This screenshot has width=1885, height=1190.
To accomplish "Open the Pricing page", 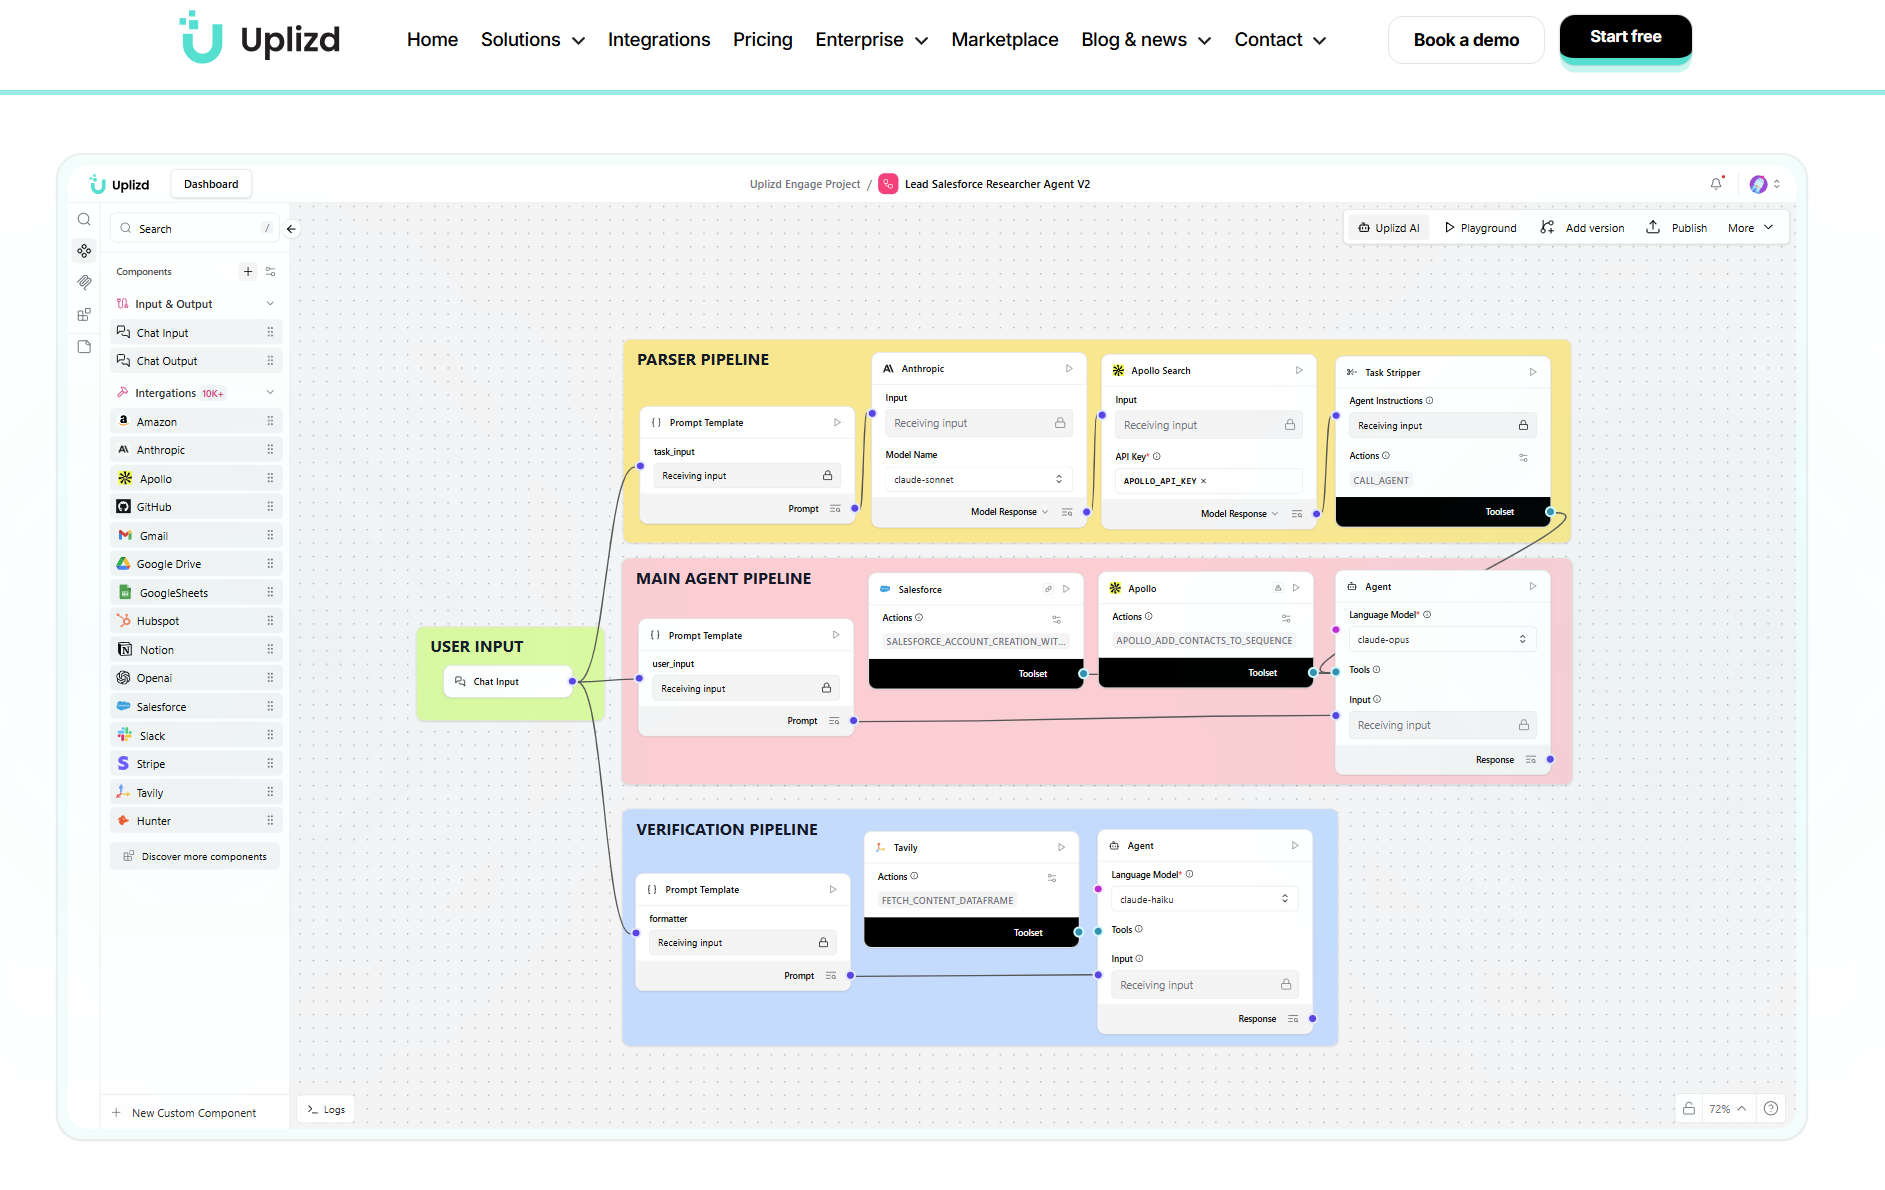I will point(762,40).
